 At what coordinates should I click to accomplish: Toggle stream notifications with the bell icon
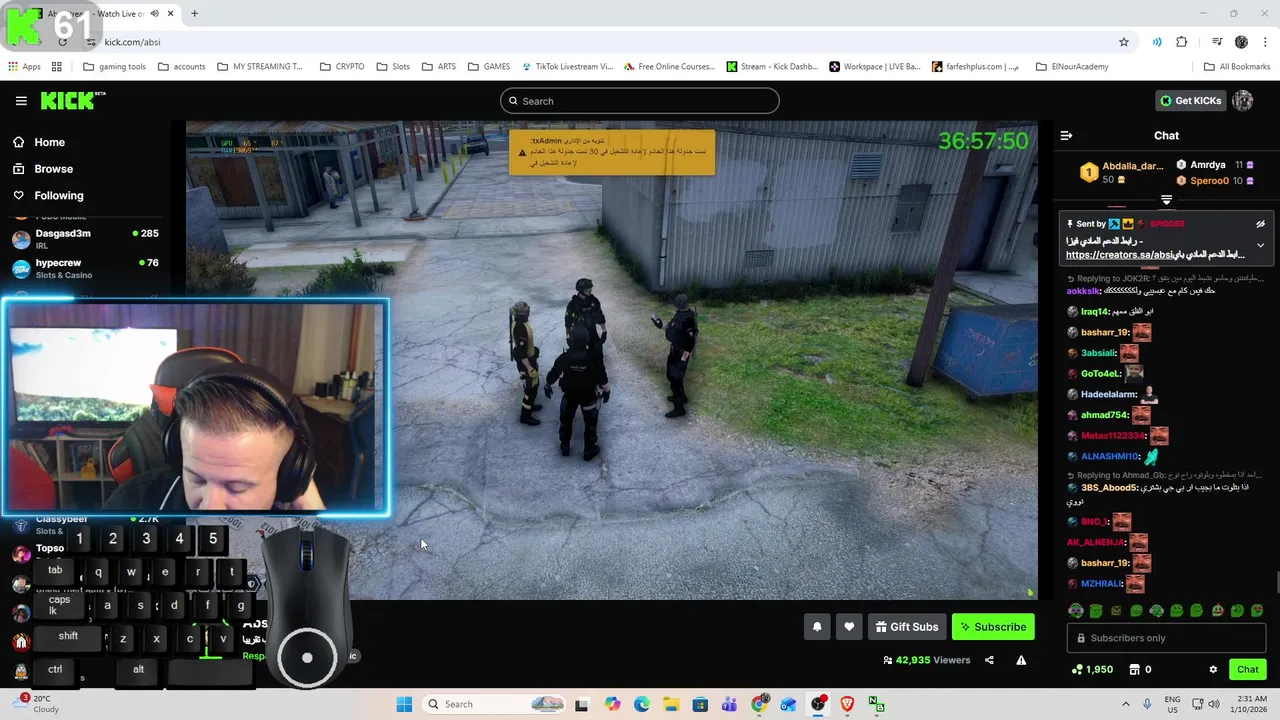pos(817,627)
